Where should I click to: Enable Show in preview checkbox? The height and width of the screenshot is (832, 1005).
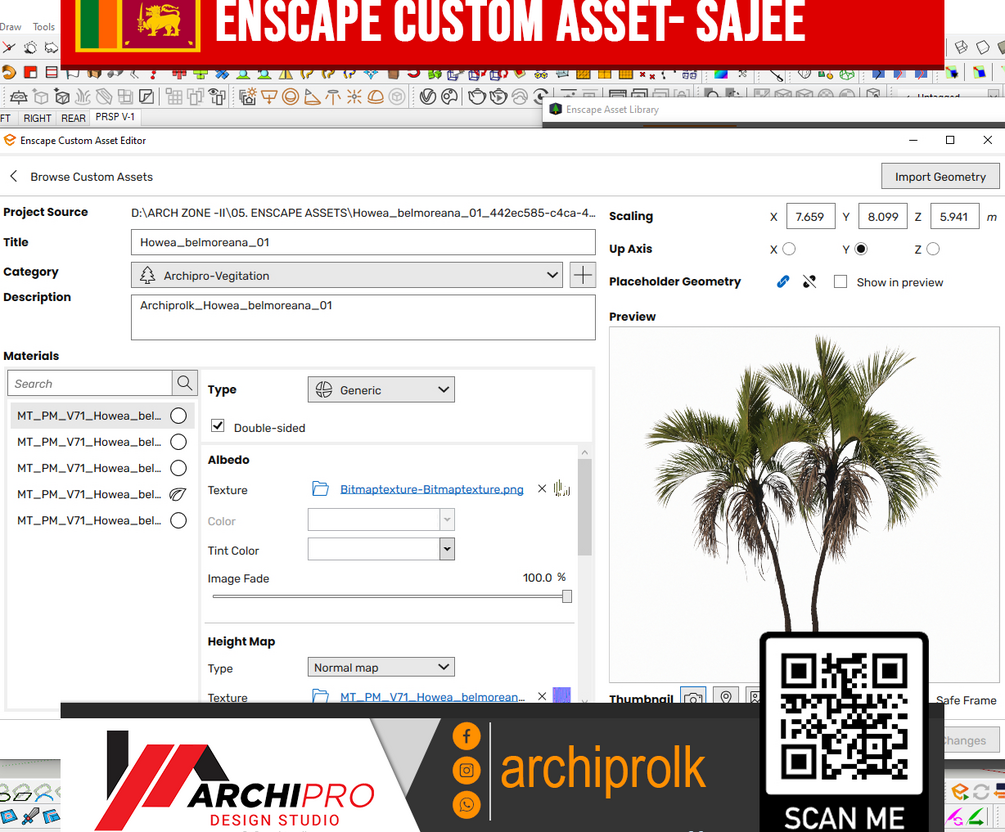840,281
